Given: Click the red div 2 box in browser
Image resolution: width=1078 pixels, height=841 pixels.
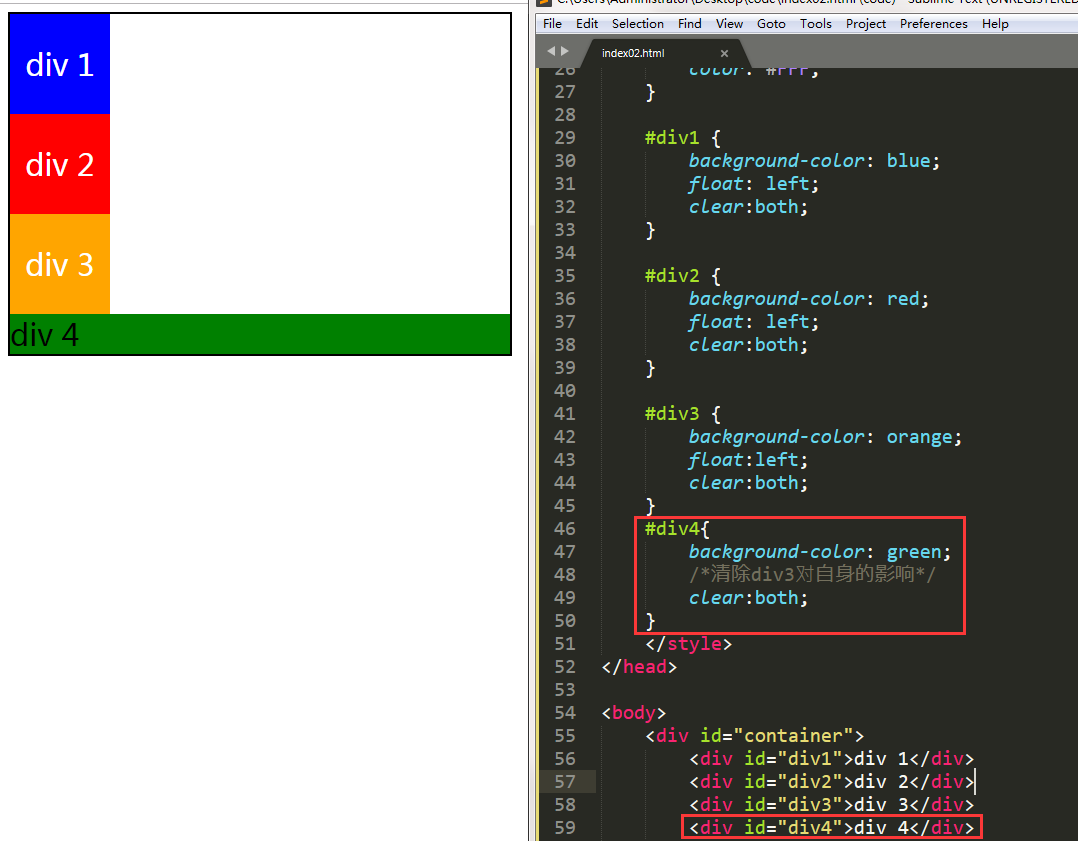Looking at the screenshot, I should coord(60,164).
